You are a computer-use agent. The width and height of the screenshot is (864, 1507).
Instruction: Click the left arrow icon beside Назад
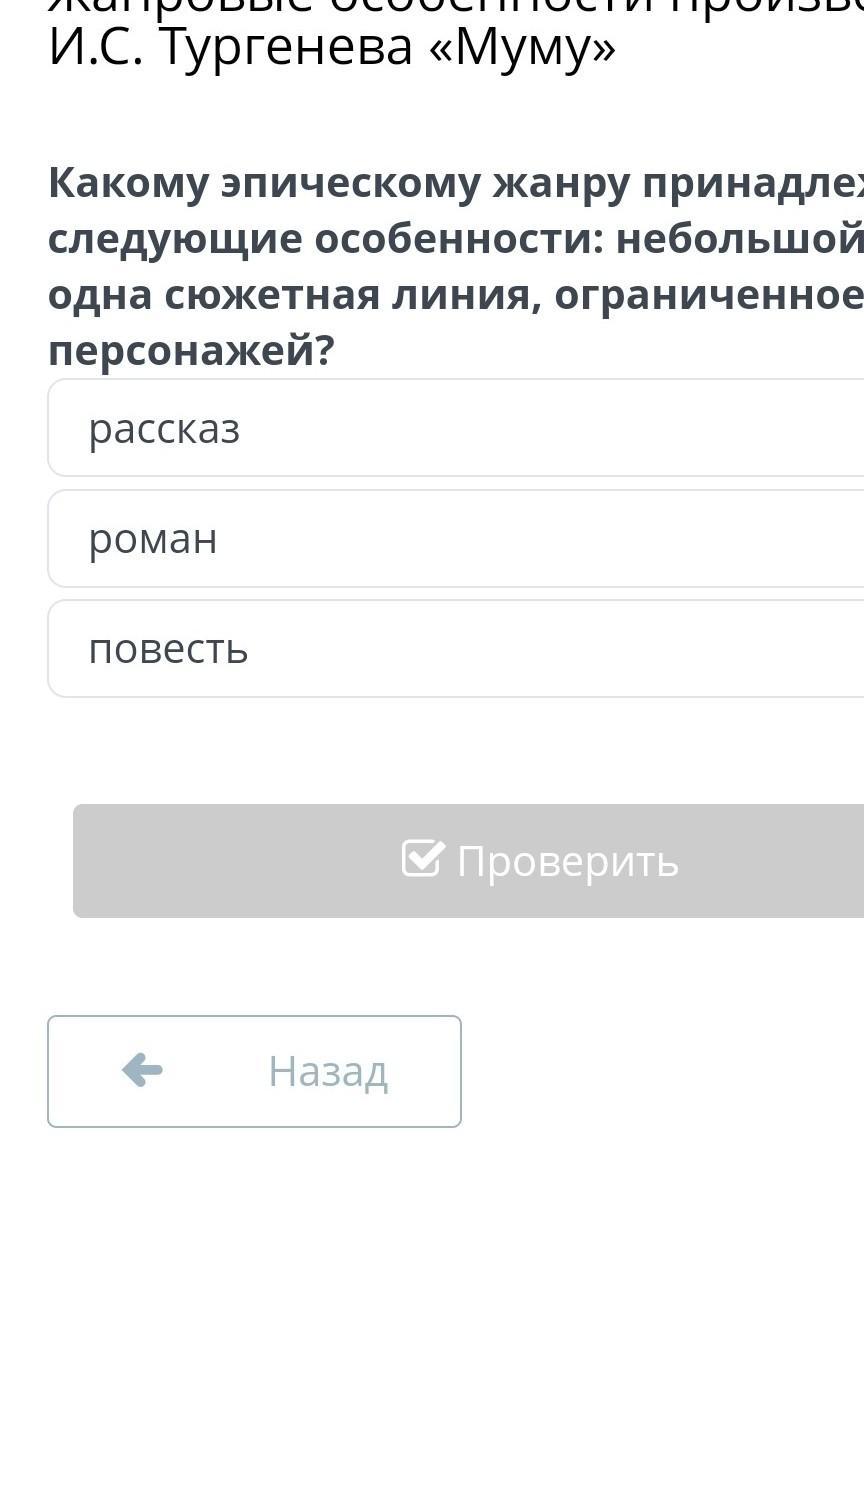pyautogui.click(x=142, y=1071)
